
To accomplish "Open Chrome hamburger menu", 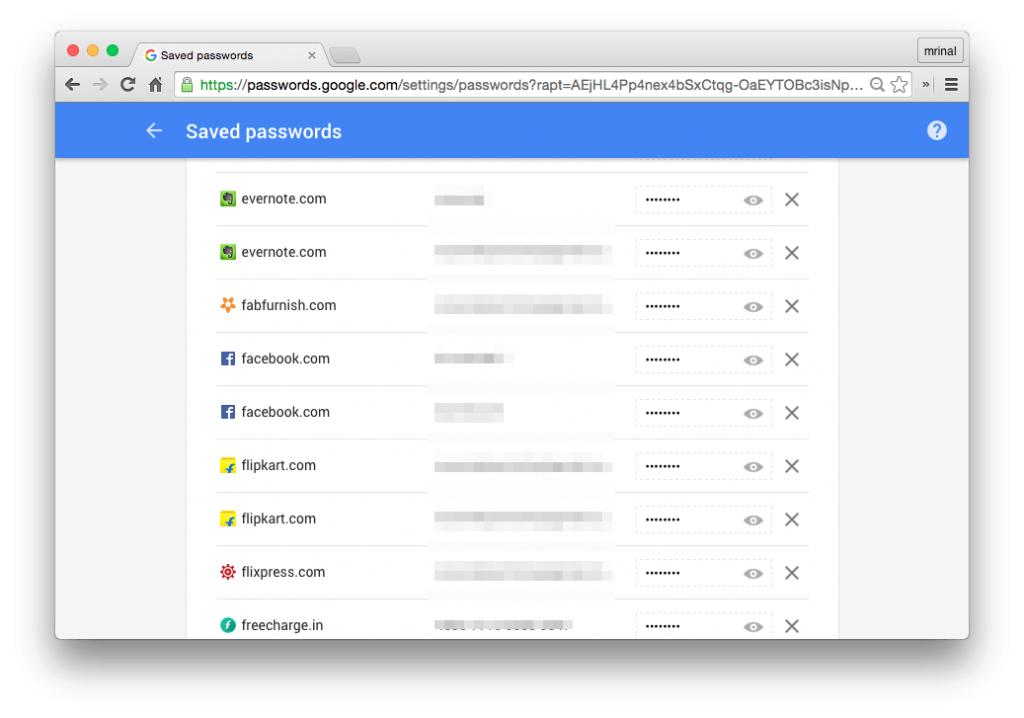I will (951, 84).
